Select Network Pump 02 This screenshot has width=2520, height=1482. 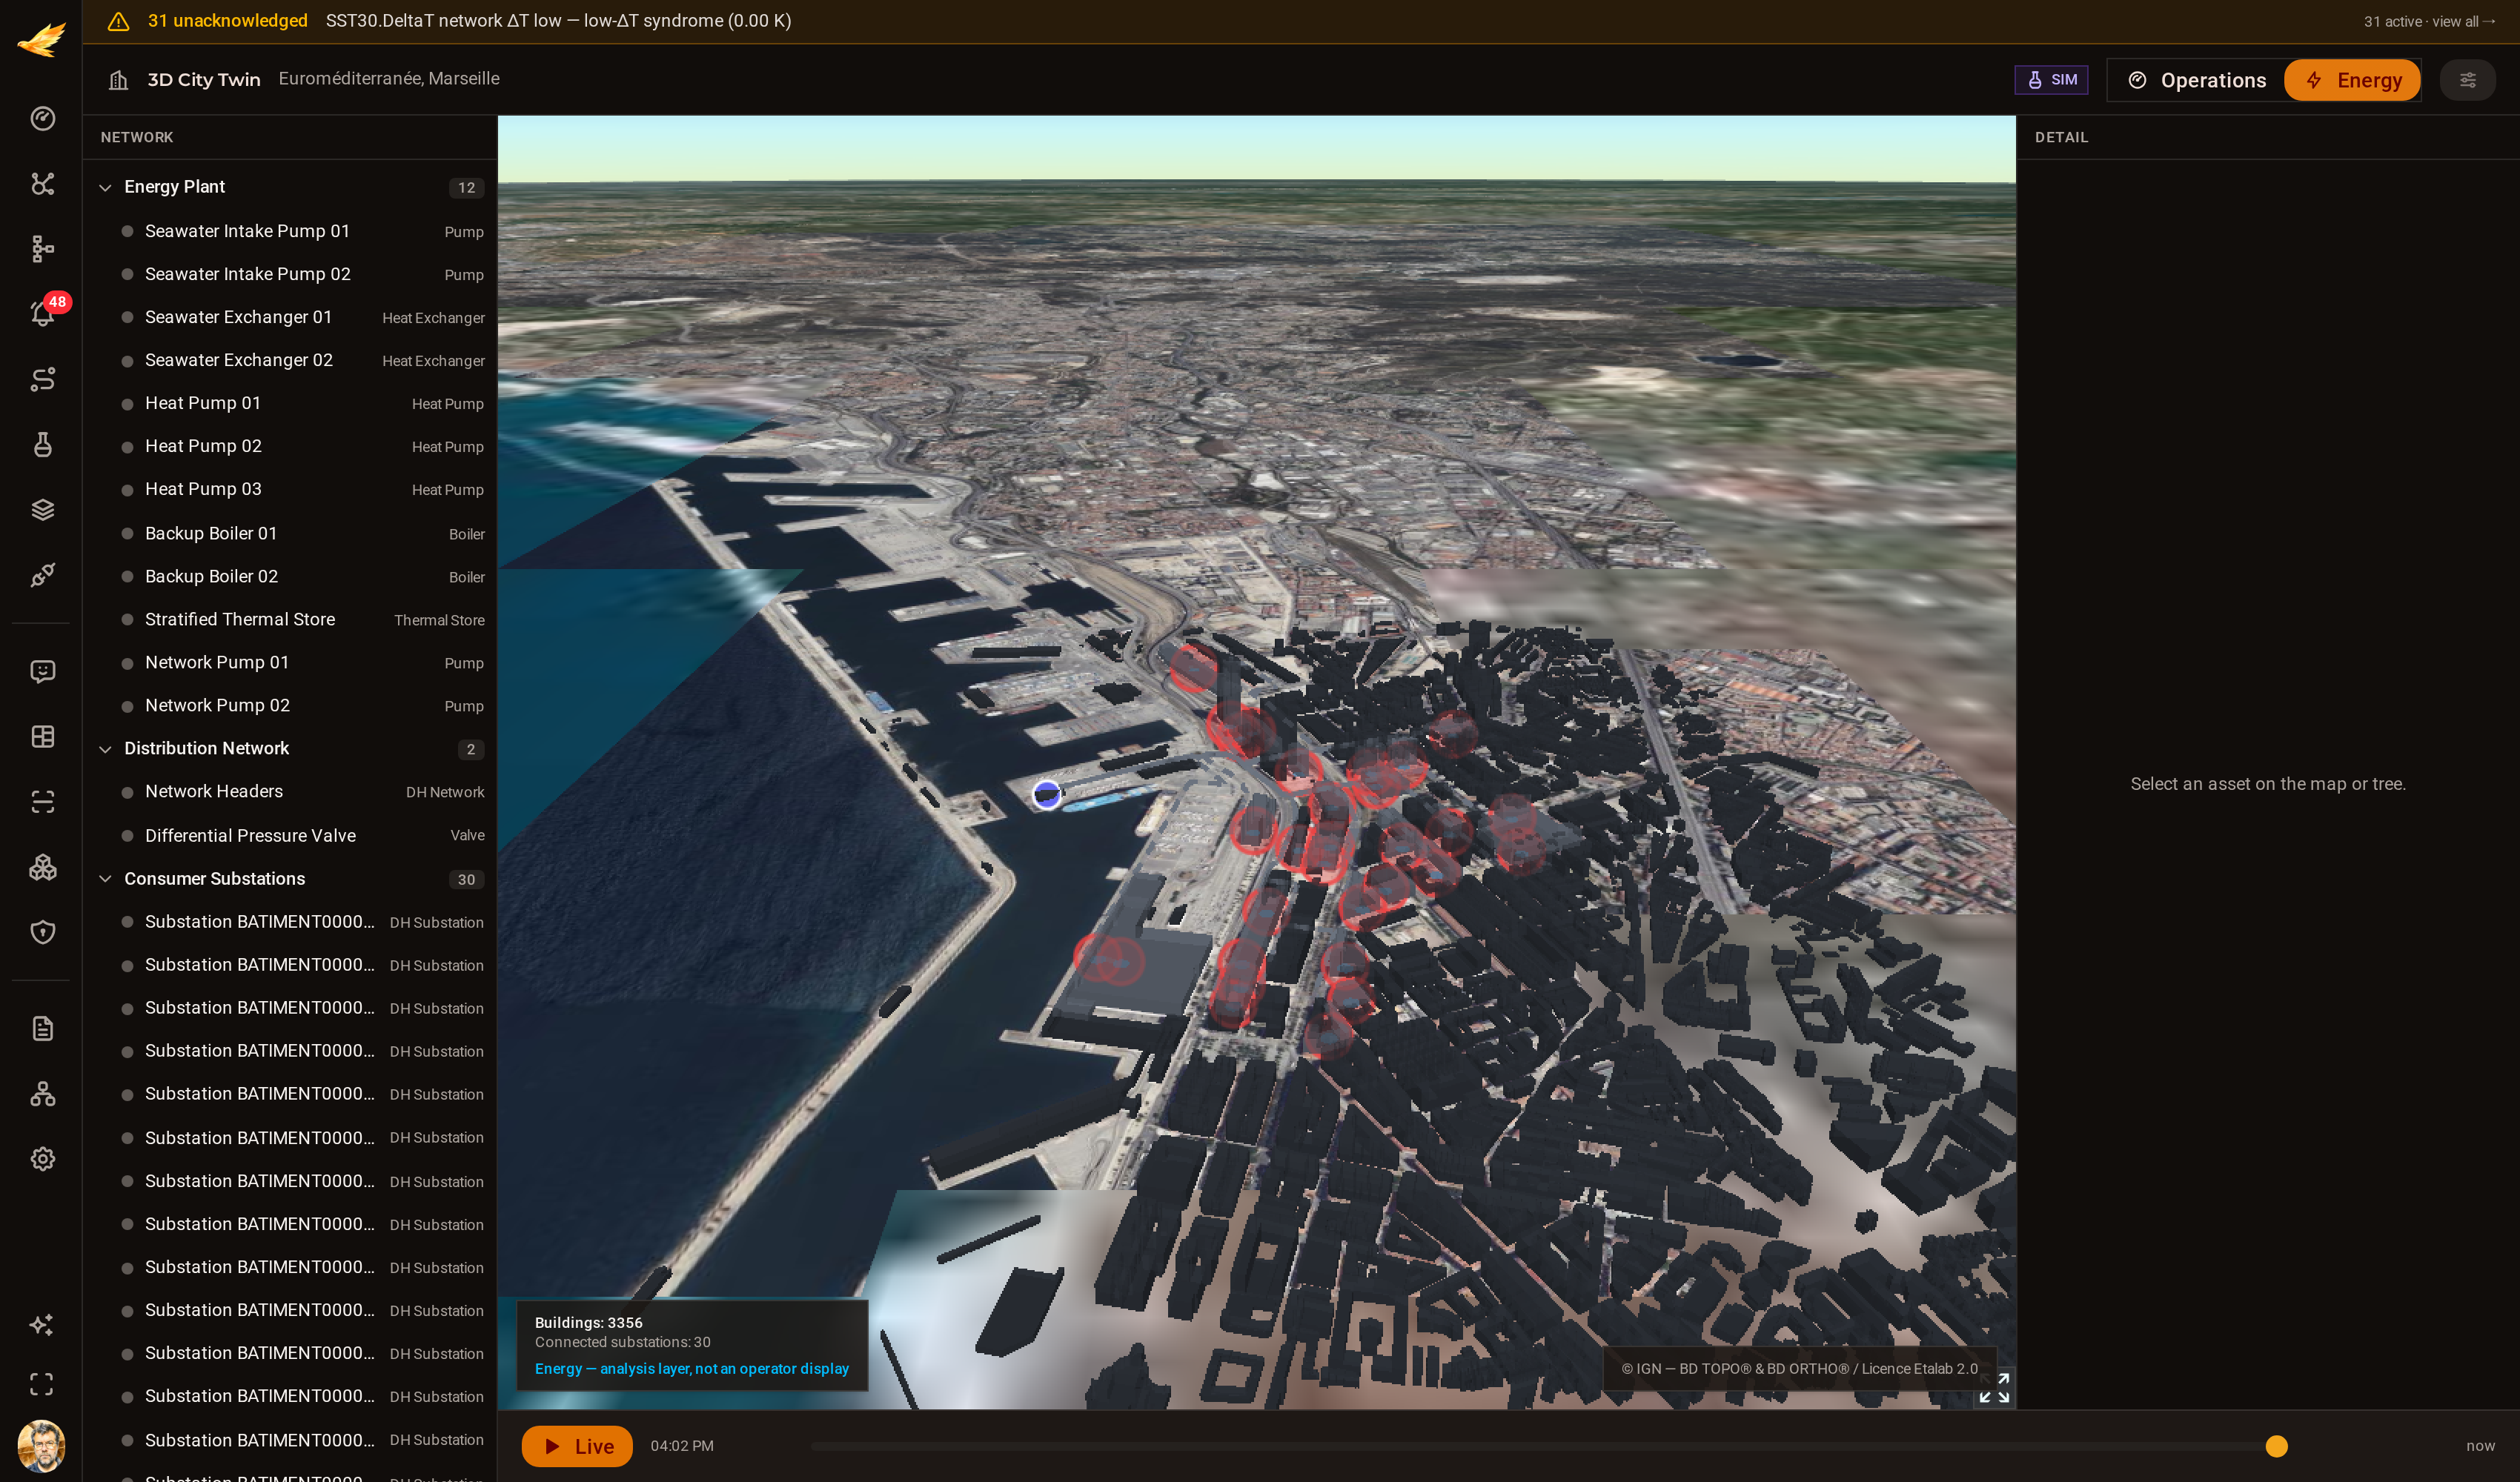tap(290, 705)
